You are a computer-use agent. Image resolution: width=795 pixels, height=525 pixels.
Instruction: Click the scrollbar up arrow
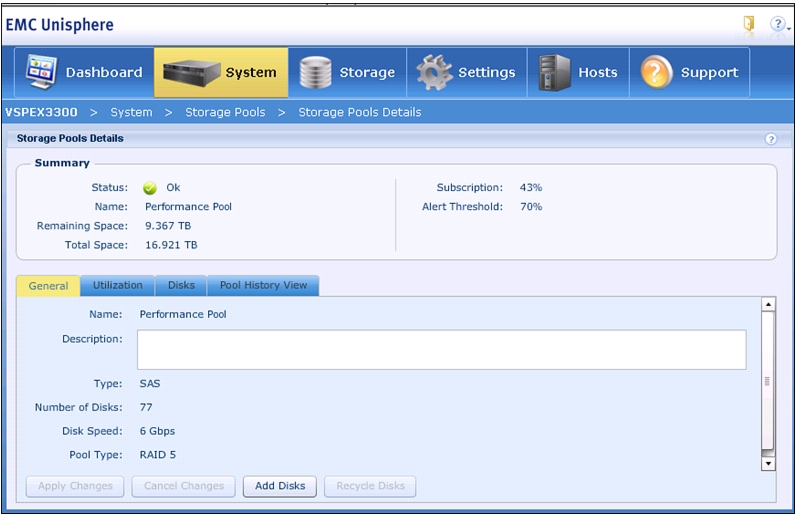click(768, 304)
